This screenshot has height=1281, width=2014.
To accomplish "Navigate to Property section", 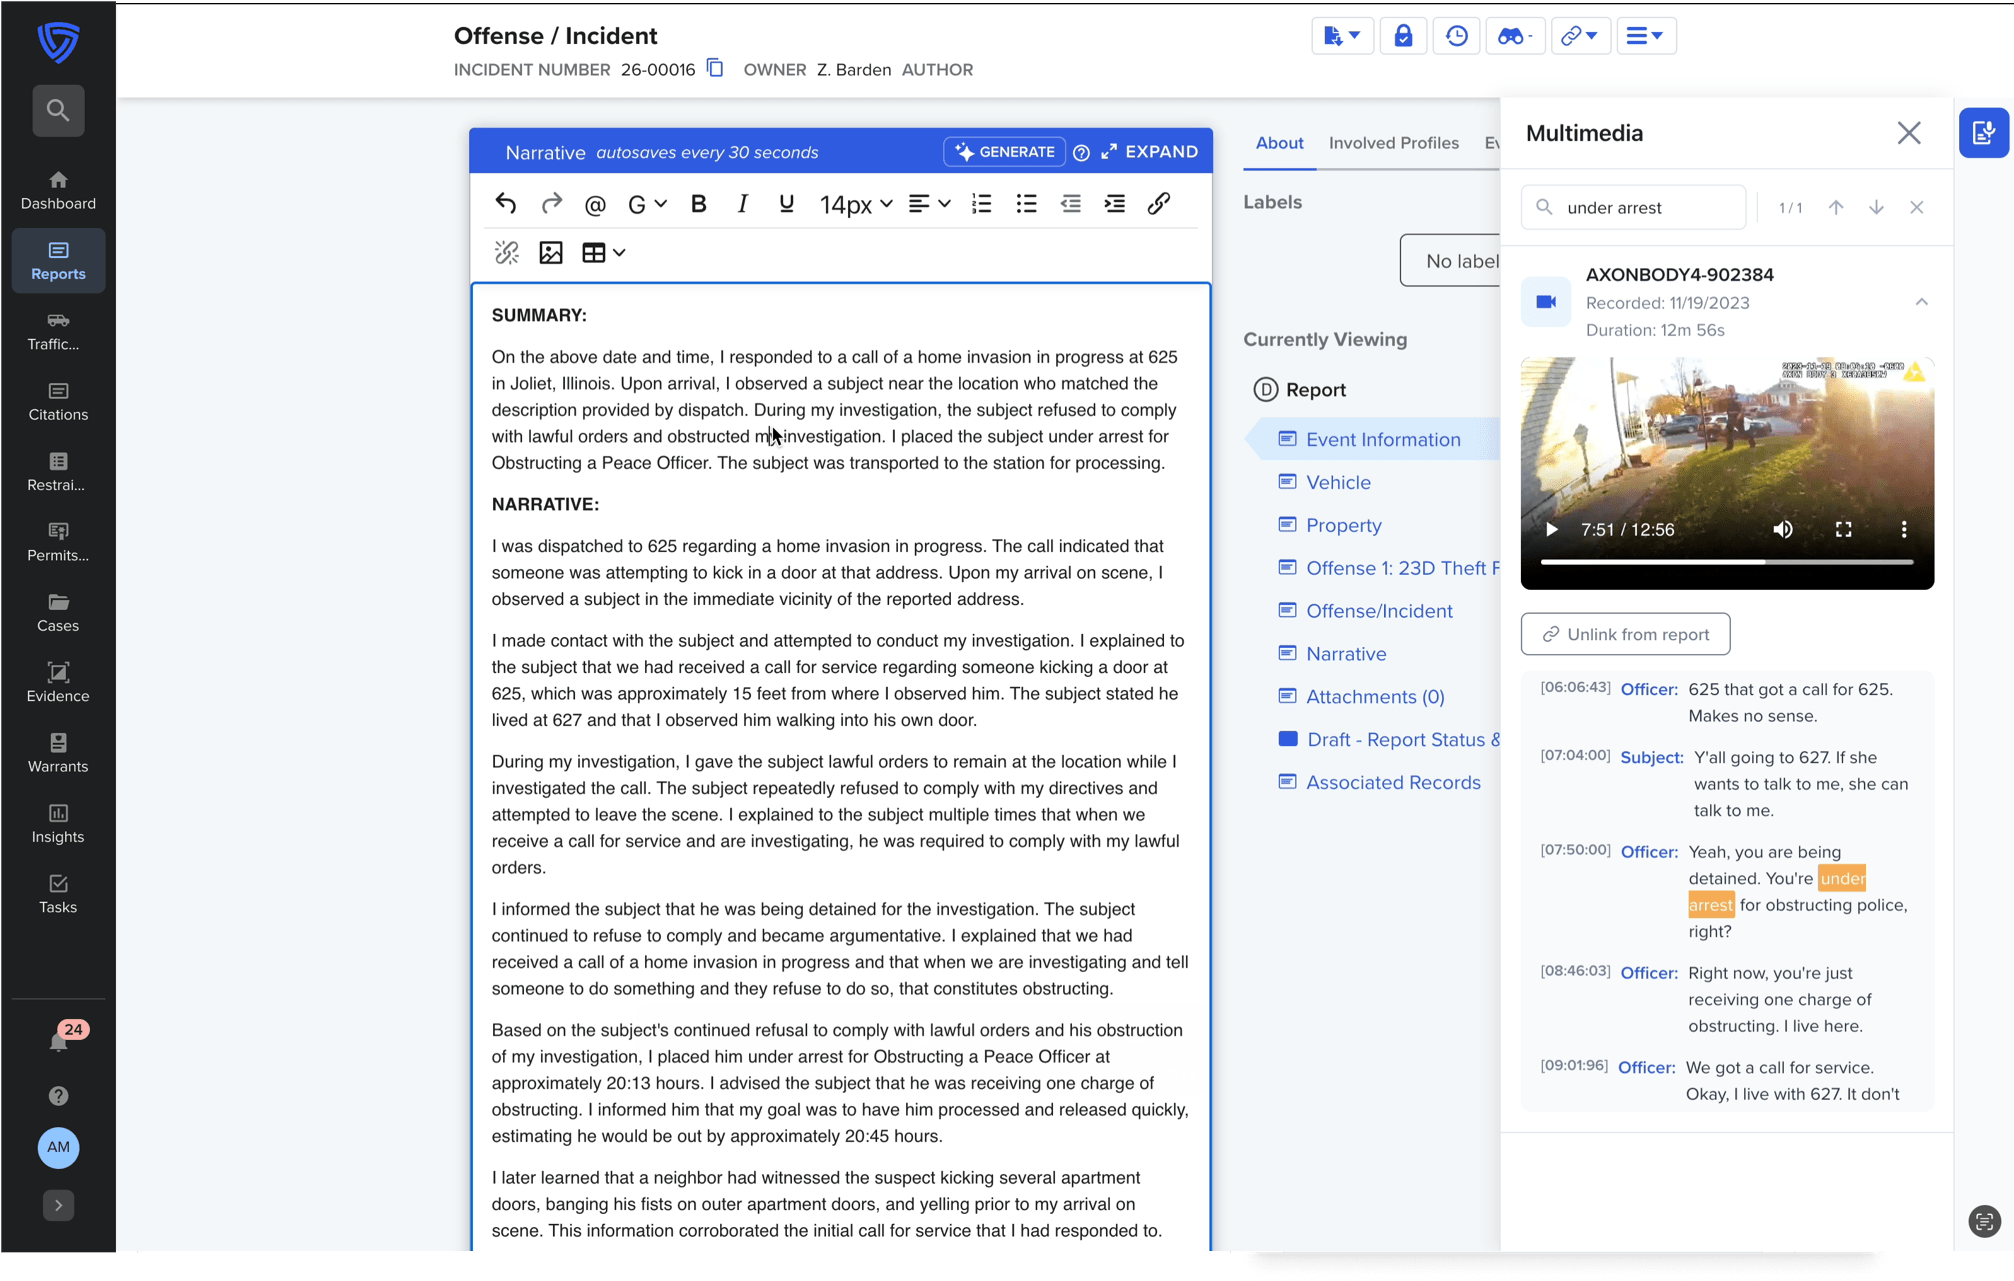I will click(1343, 526).
